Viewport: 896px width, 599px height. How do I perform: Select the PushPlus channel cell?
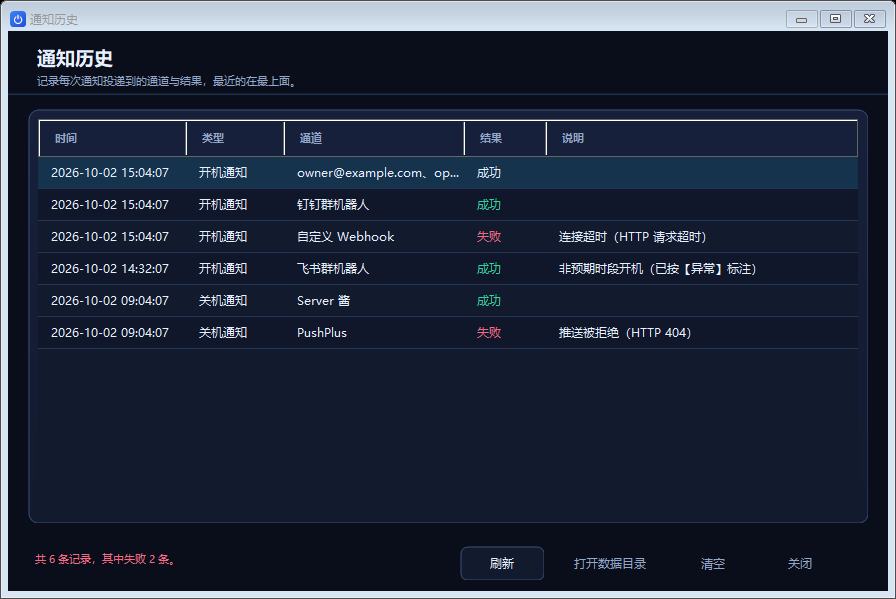click(322, 333)
